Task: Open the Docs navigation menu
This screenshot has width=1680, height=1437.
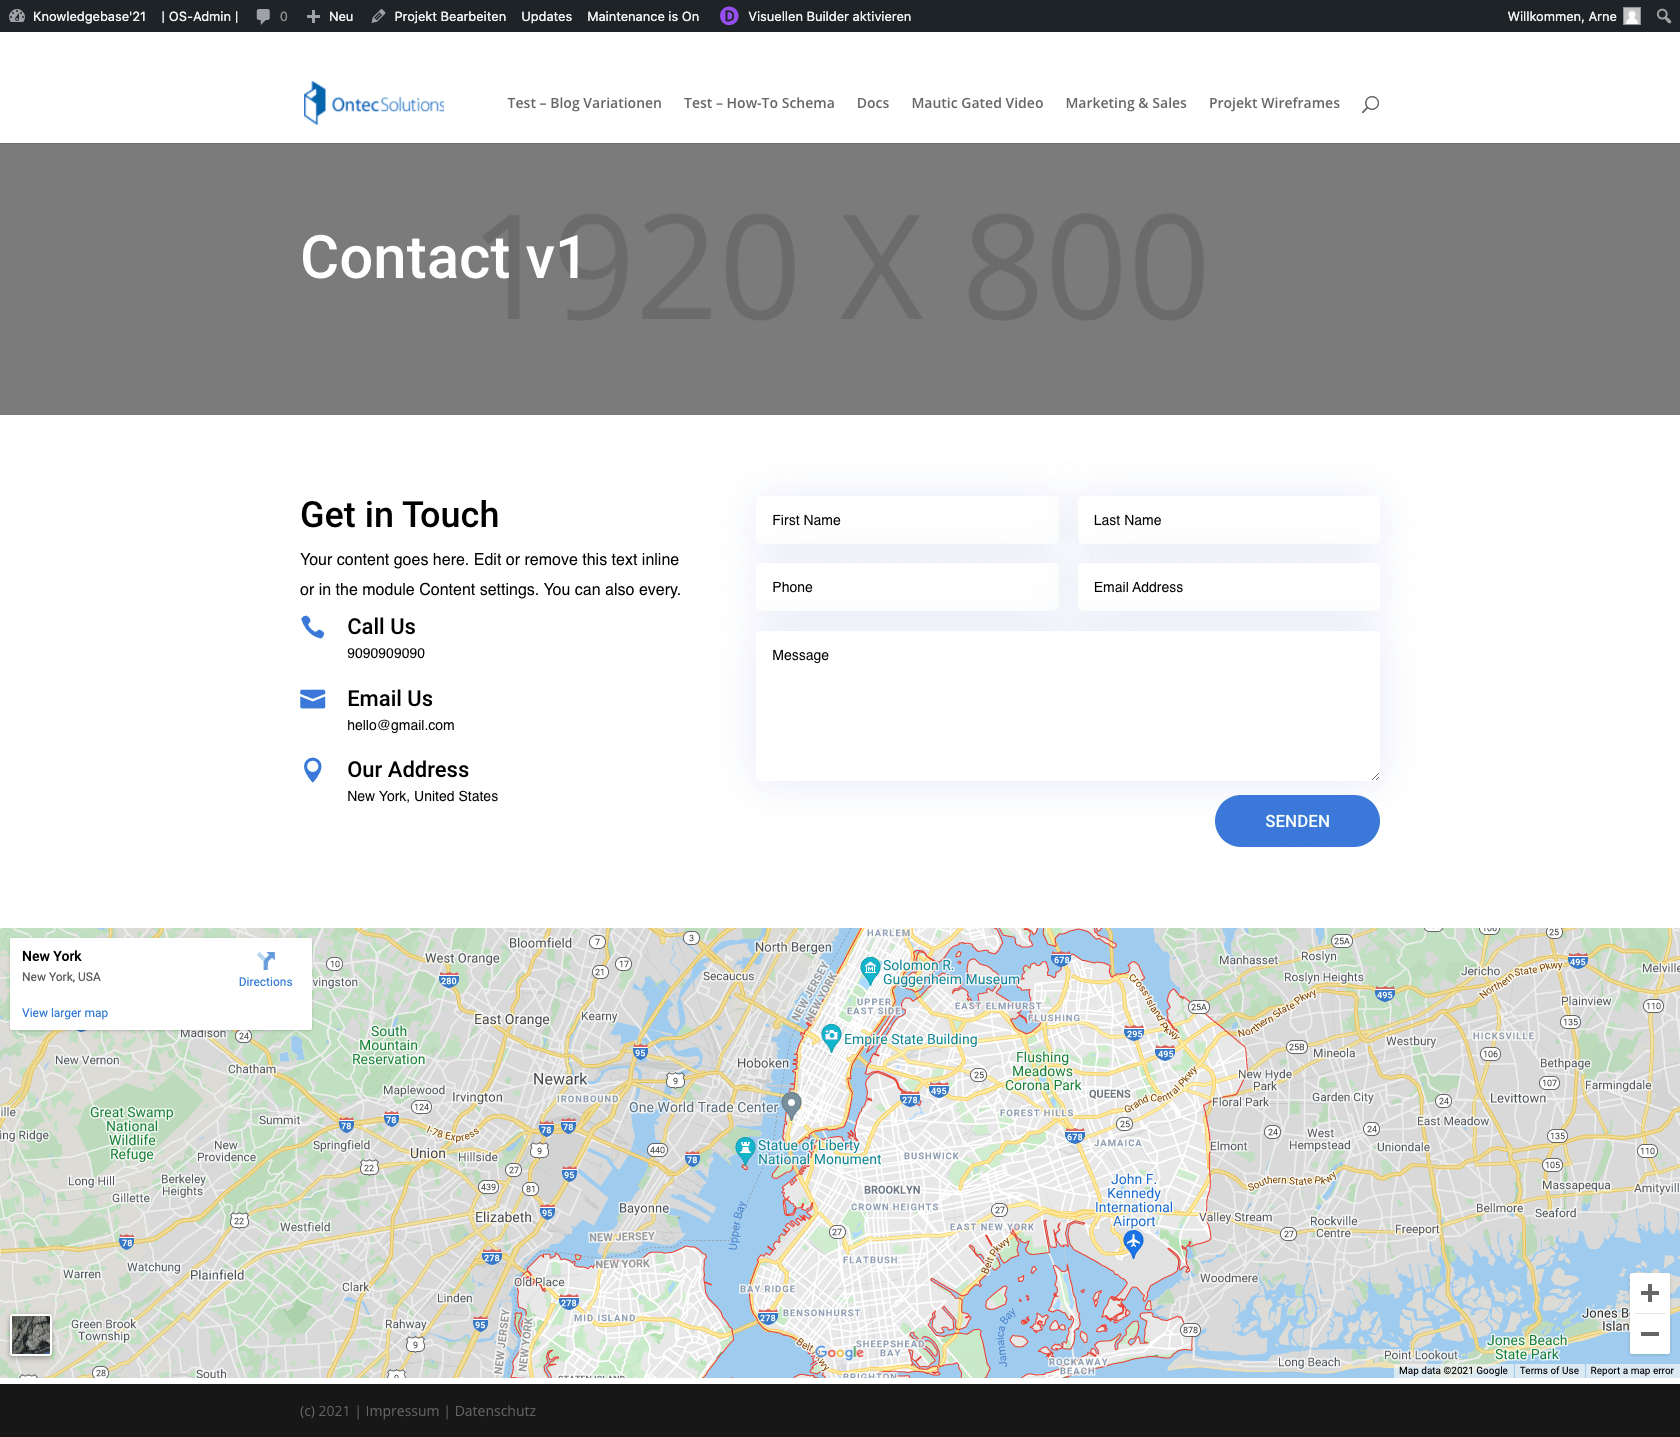Action: coord(872,103)
